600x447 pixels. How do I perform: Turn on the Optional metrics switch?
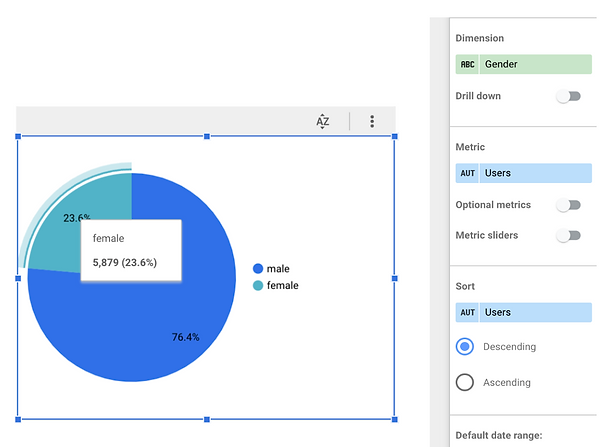click(568, 205)
